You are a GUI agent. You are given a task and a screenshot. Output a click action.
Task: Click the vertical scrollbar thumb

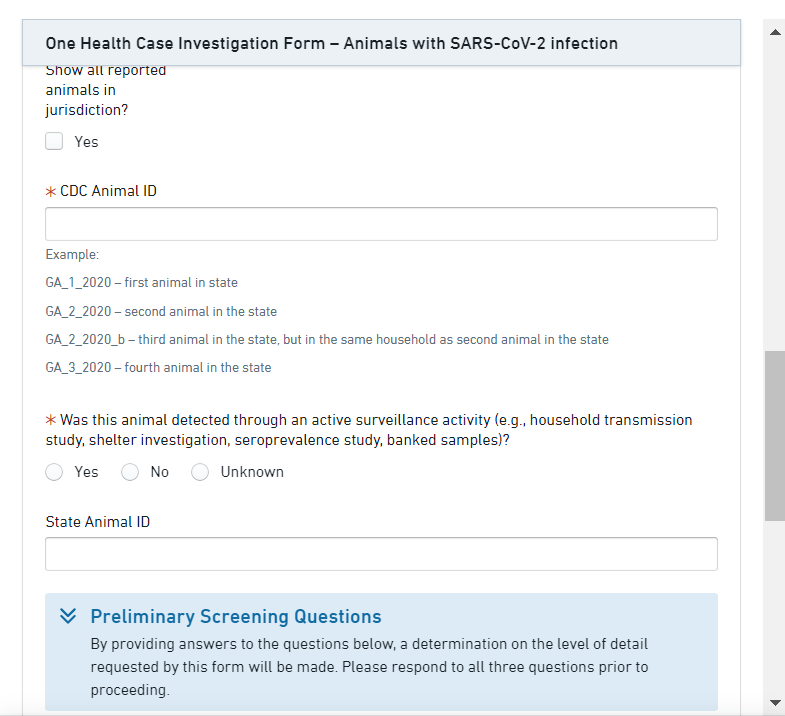pos(774,435)
